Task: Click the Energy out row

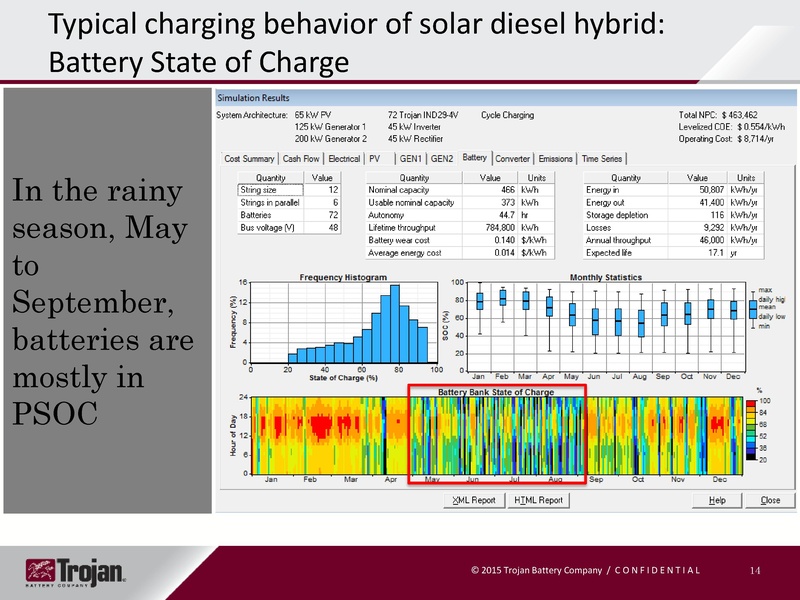Action: tap(673, 203)
